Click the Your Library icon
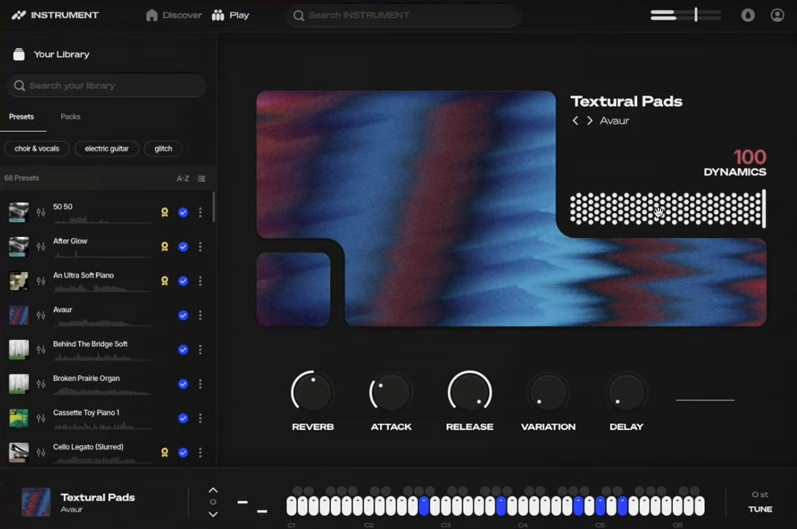Image resolution: width=797 pixels, height=529 pixels. 19,54
